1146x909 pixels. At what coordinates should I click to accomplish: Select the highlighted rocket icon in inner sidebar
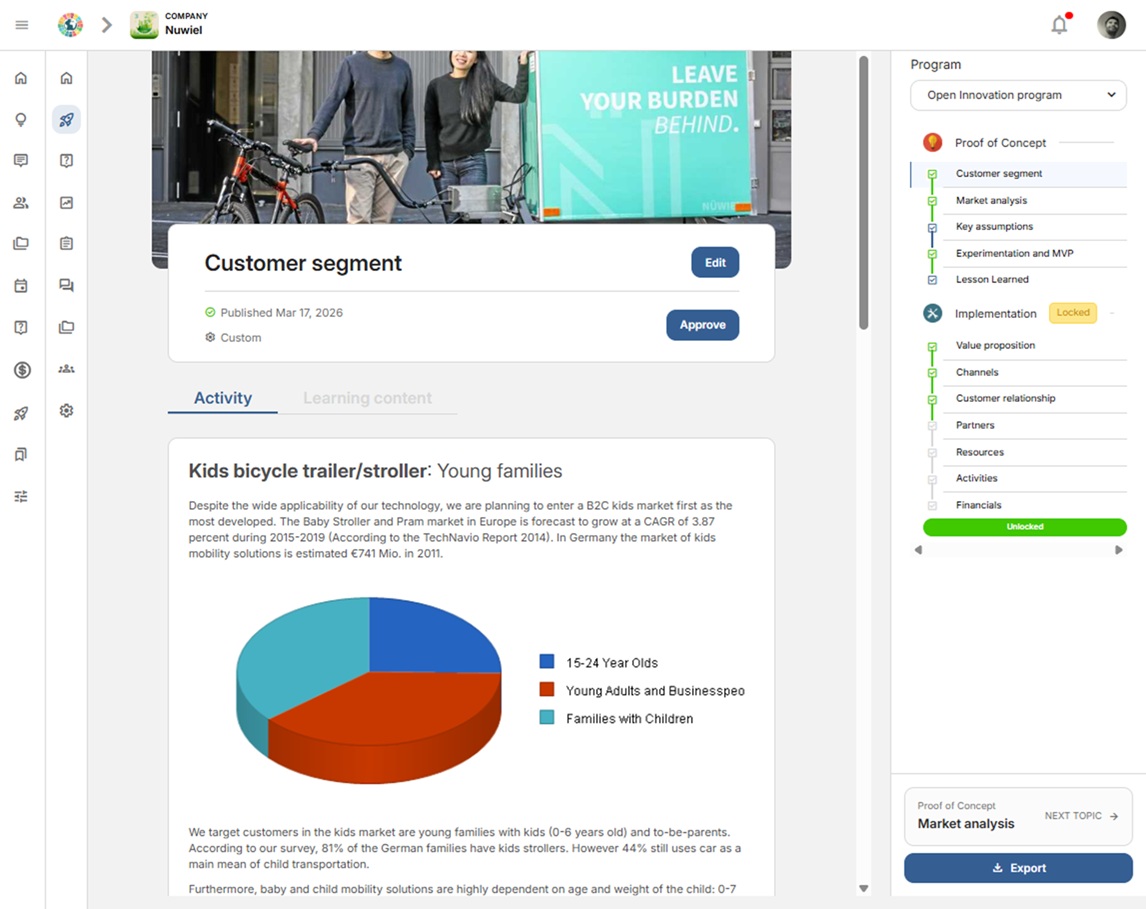[x=66, y=120]
